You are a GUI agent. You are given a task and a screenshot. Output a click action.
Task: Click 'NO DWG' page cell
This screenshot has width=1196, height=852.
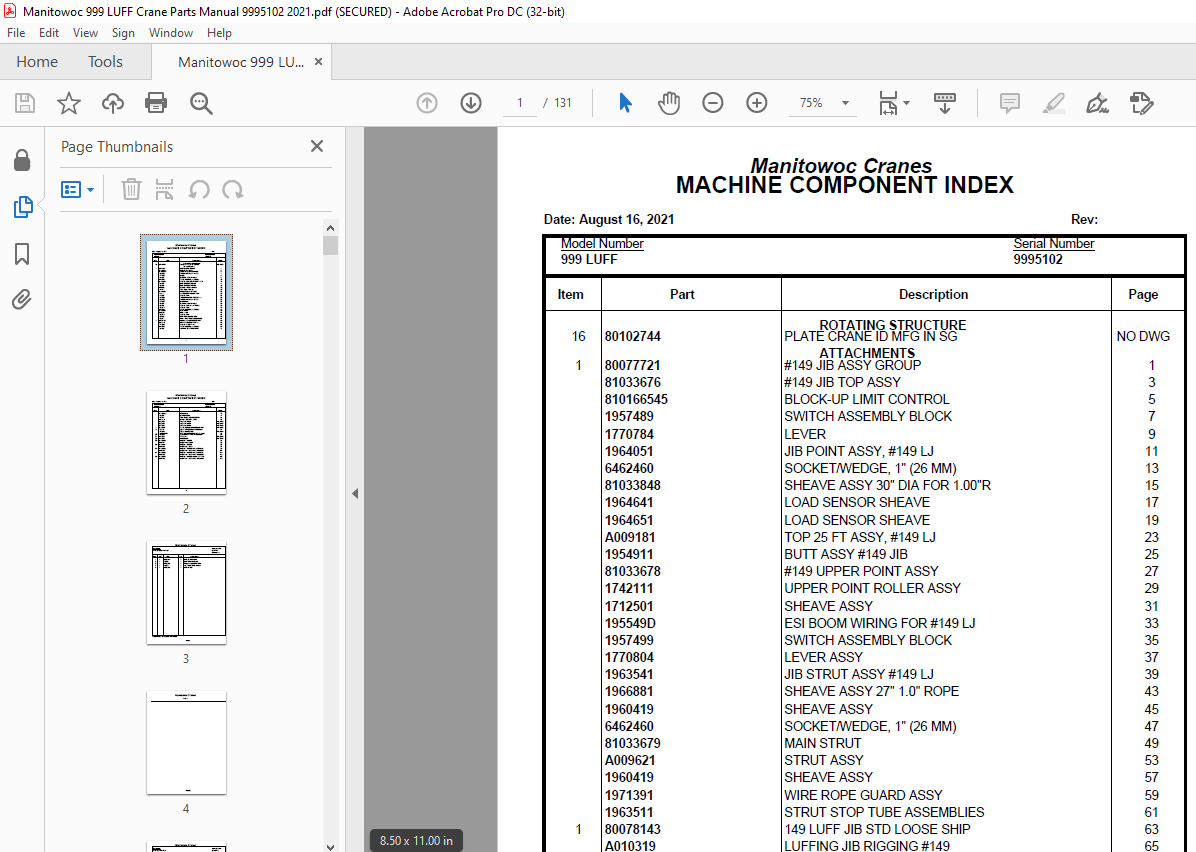click(1143, 336)
